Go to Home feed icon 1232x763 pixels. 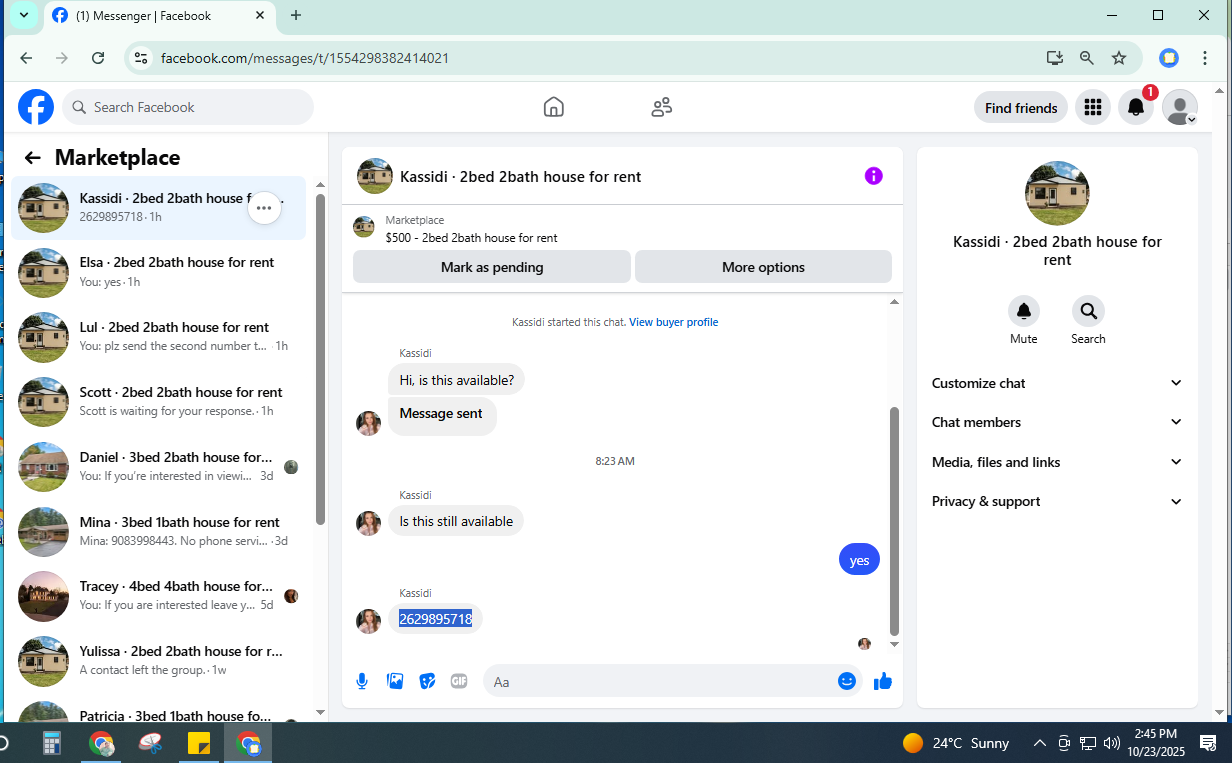[553, 107]
